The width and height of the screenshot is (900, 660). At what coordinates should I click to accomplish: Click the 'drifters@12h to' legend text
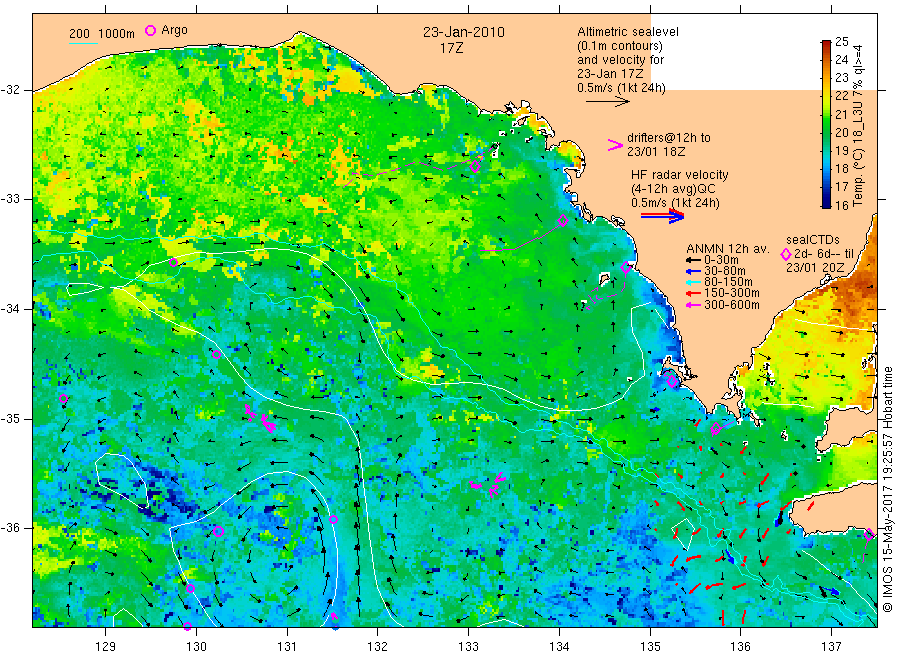coord(669,138)
